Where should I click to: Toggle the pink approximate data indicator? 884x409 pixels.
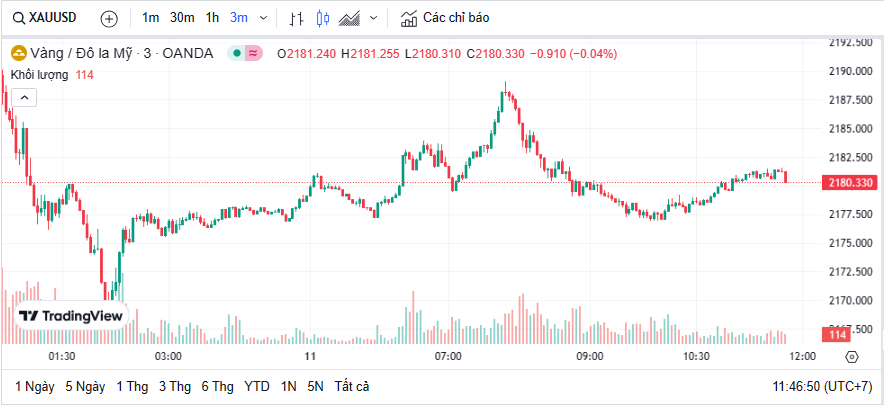[254, 53]
